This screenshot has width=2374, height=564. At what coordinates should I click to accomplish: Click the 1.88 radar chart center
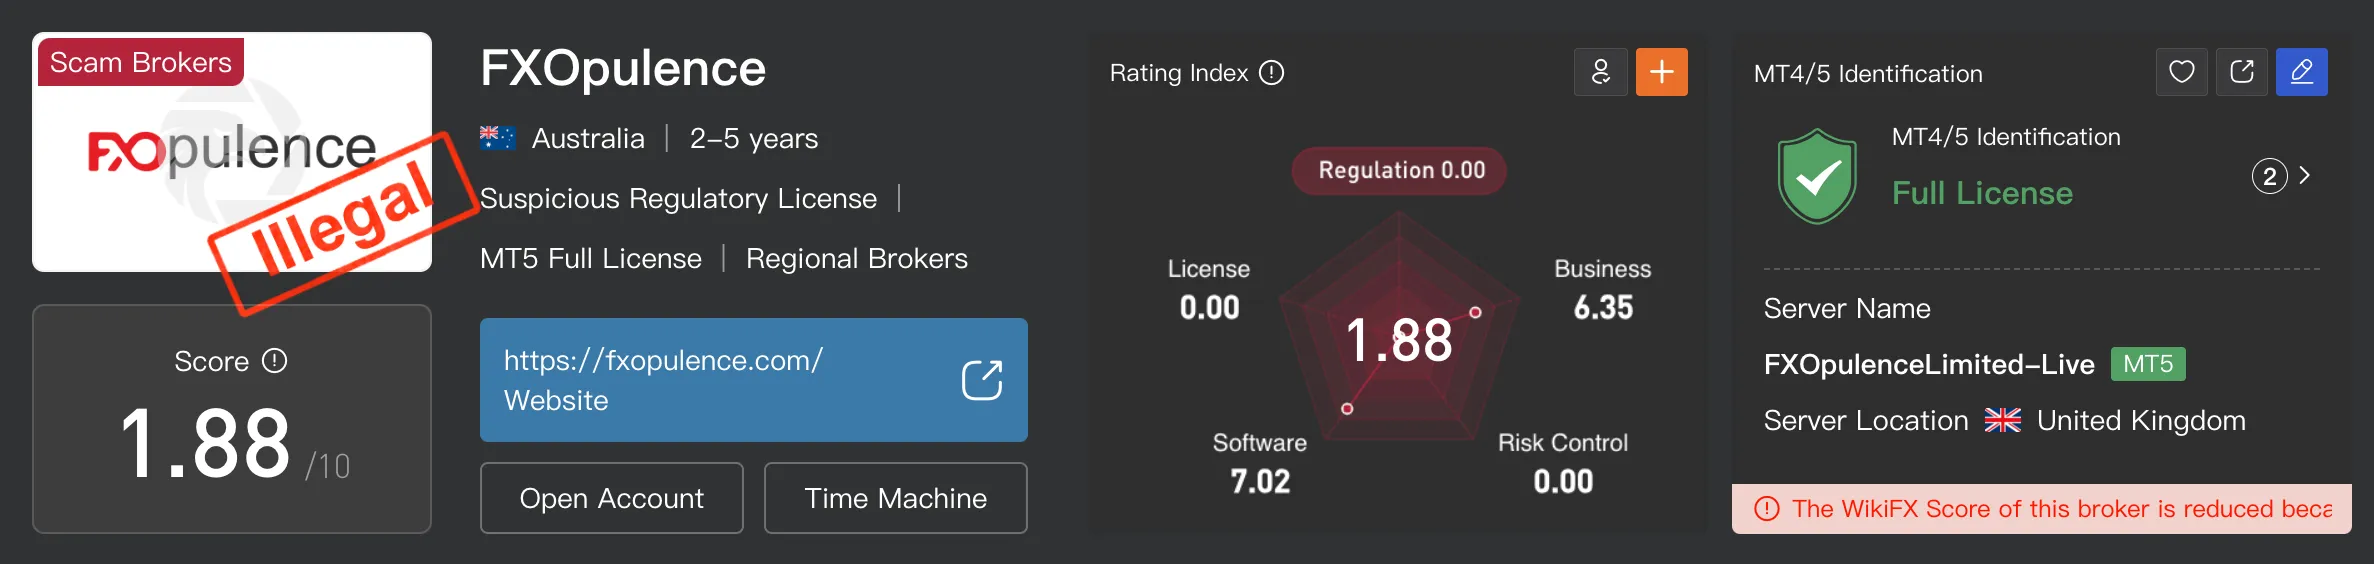coord(1399,340)
